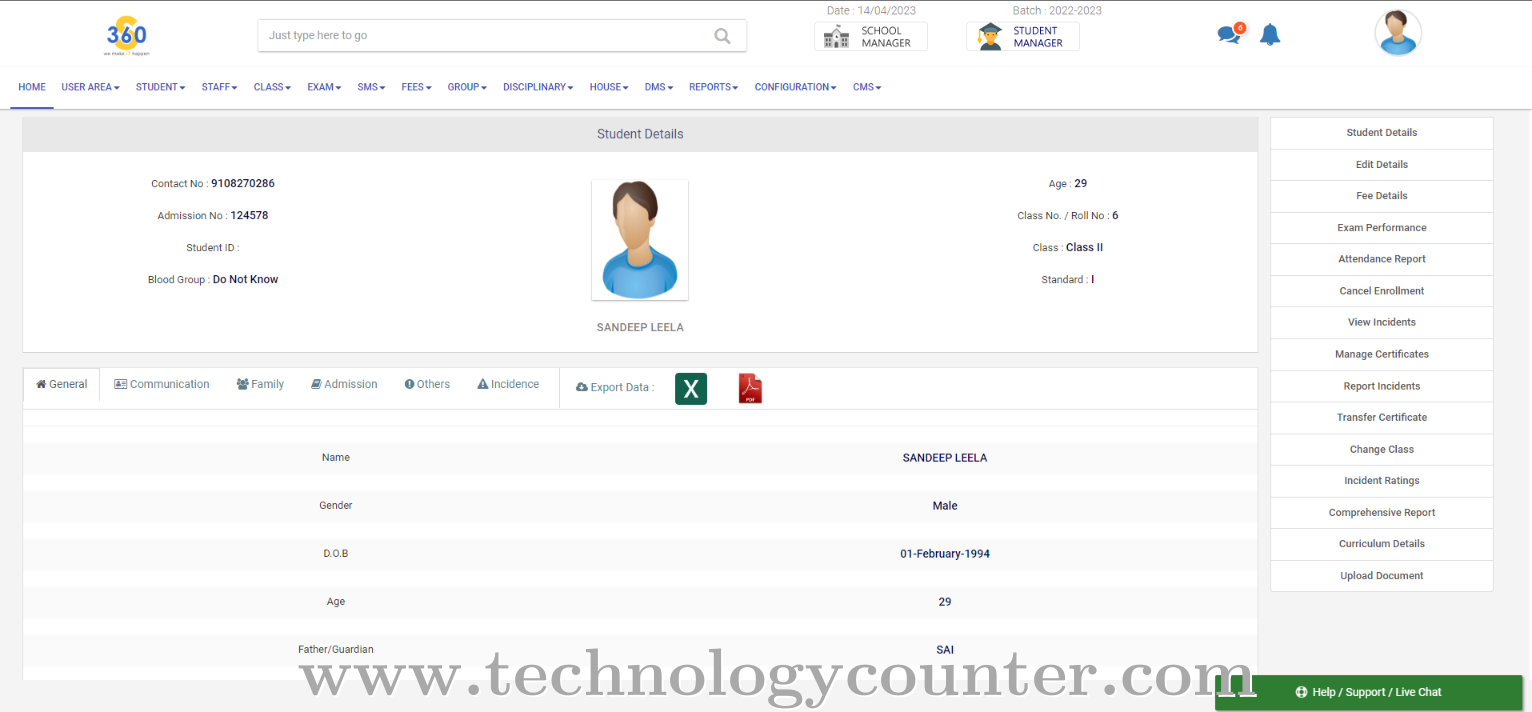Image resolution: width=1532 pixels, height=712 pixels.
Task: Open Curriculum Details
Action: (x=1382, y=544)
